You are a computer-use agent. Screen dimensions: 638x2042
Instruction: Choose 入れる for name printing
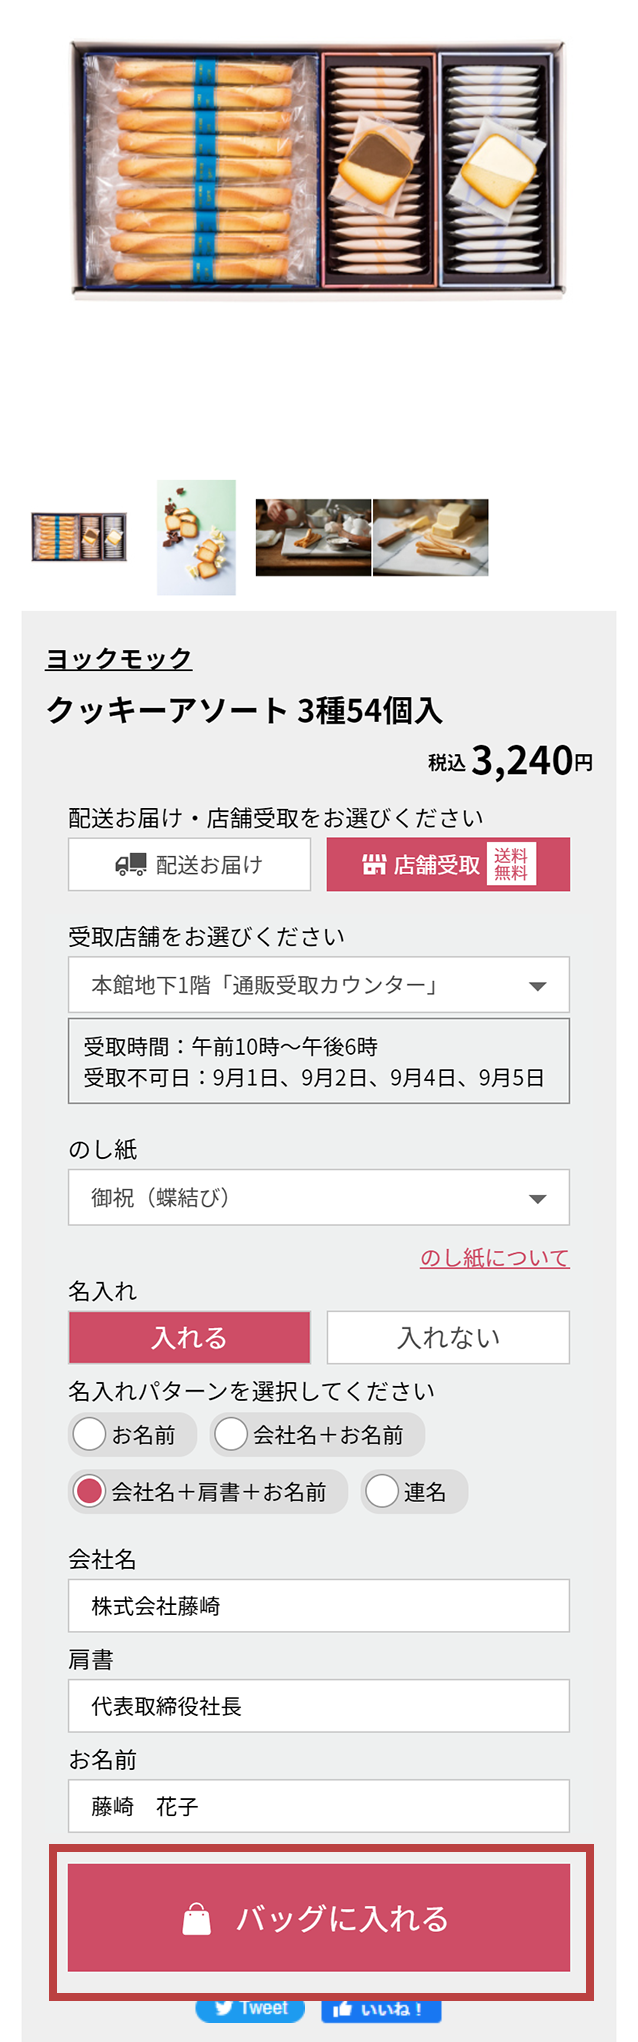[189, 1337]
